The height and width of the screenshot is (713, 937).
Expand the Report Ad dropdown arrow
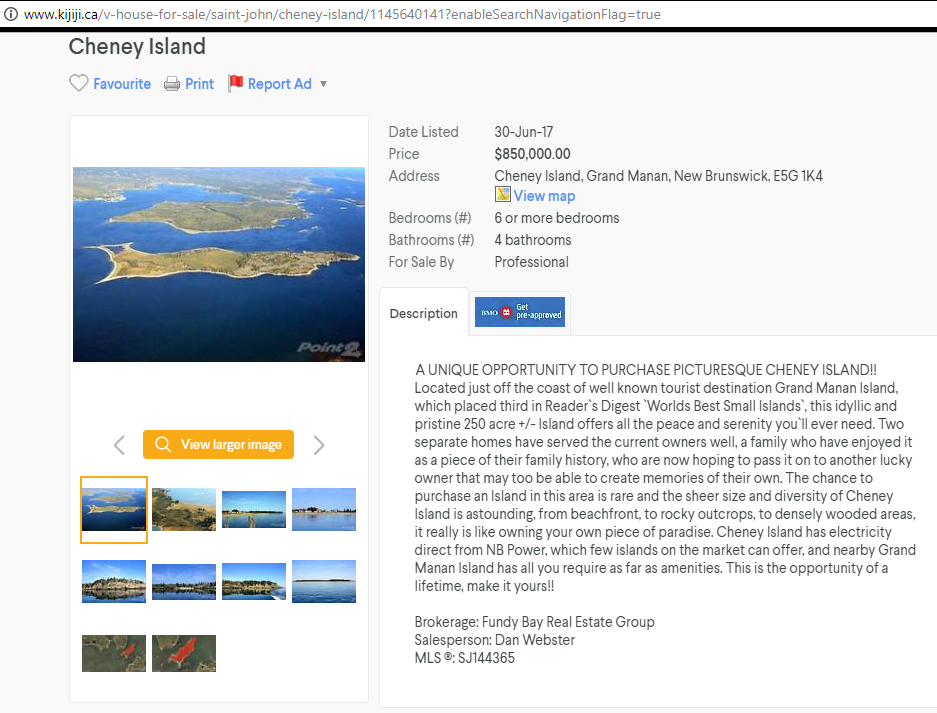[x=322, y=84]
